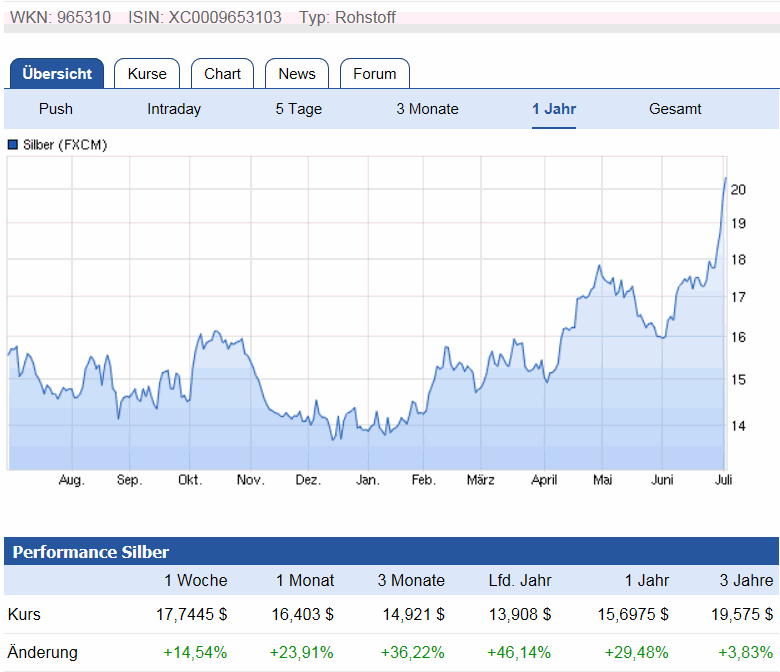The height and width of the screenshot is (672, 780).
Task: Display the 3 Monate chart range
Action: coord(427,109)
